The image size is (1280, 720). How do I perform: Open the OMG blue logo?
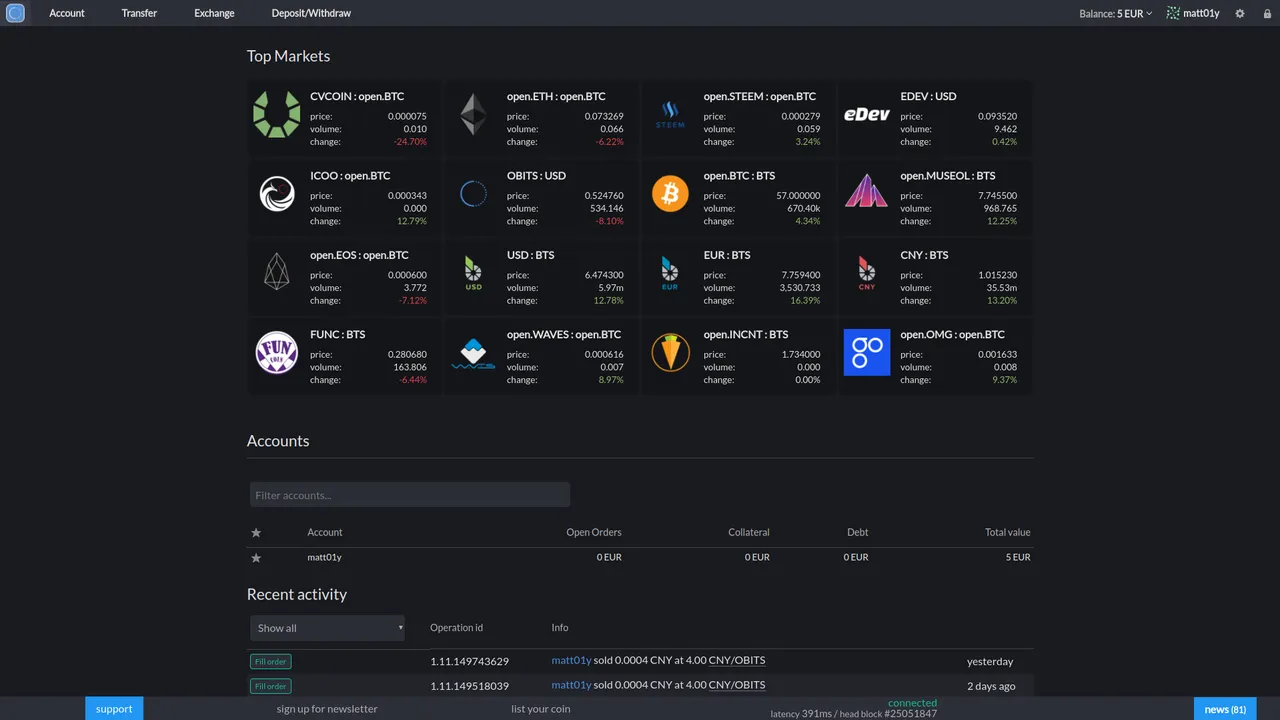tap(867, 353)
